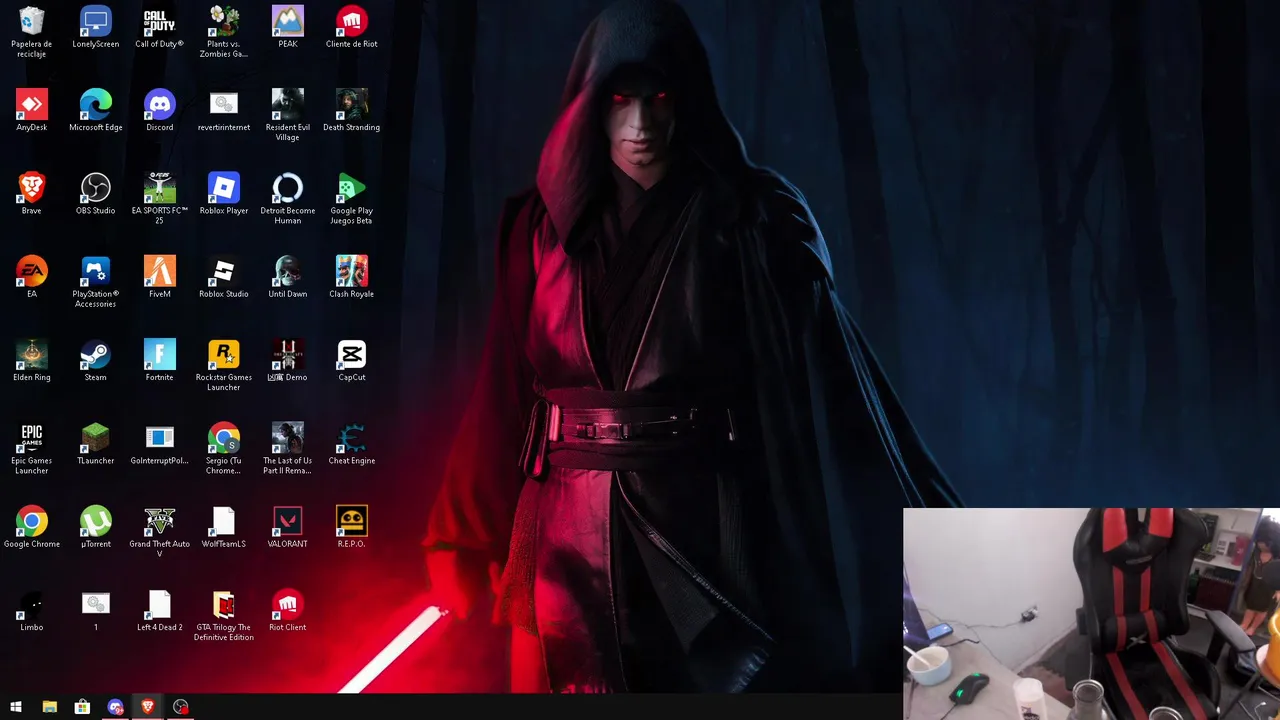Select the Clash Royale shortcut
Viewport: 1280px width, 720px height.
tap(351, 271)
